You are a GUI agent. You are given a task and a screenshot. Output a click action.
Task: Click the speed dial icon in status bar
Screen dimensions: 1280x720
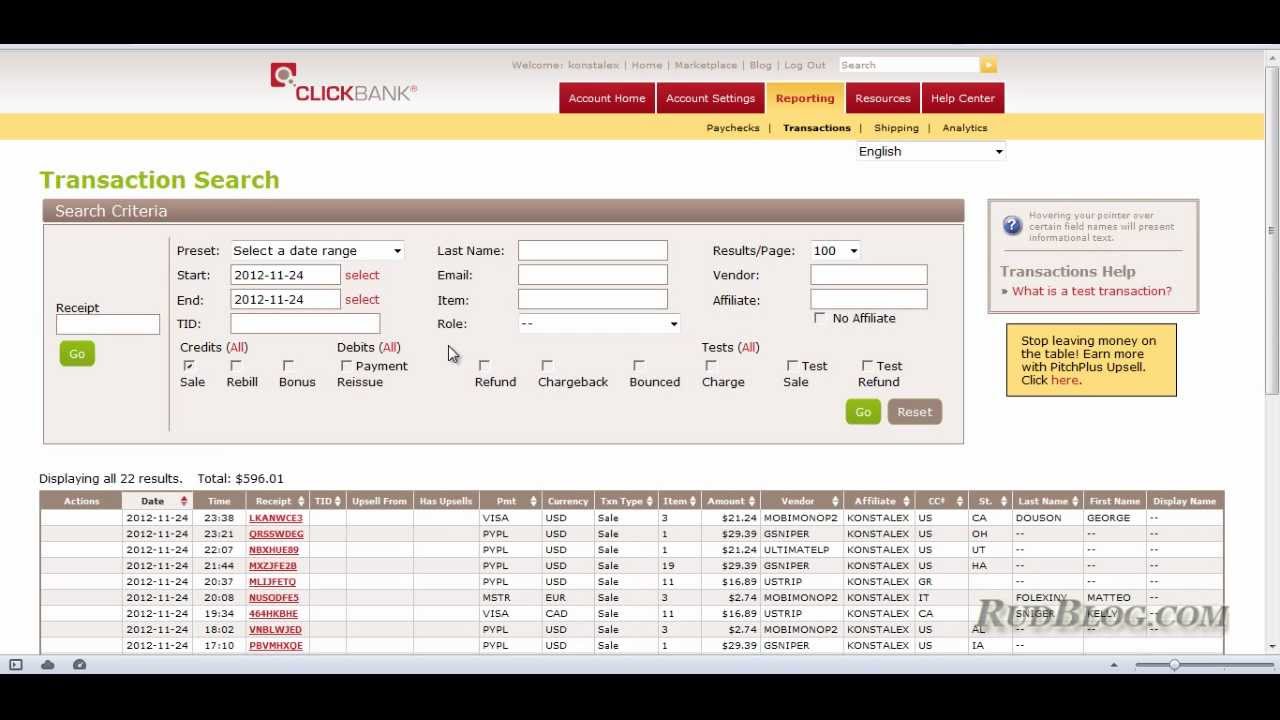coord(80,665)
